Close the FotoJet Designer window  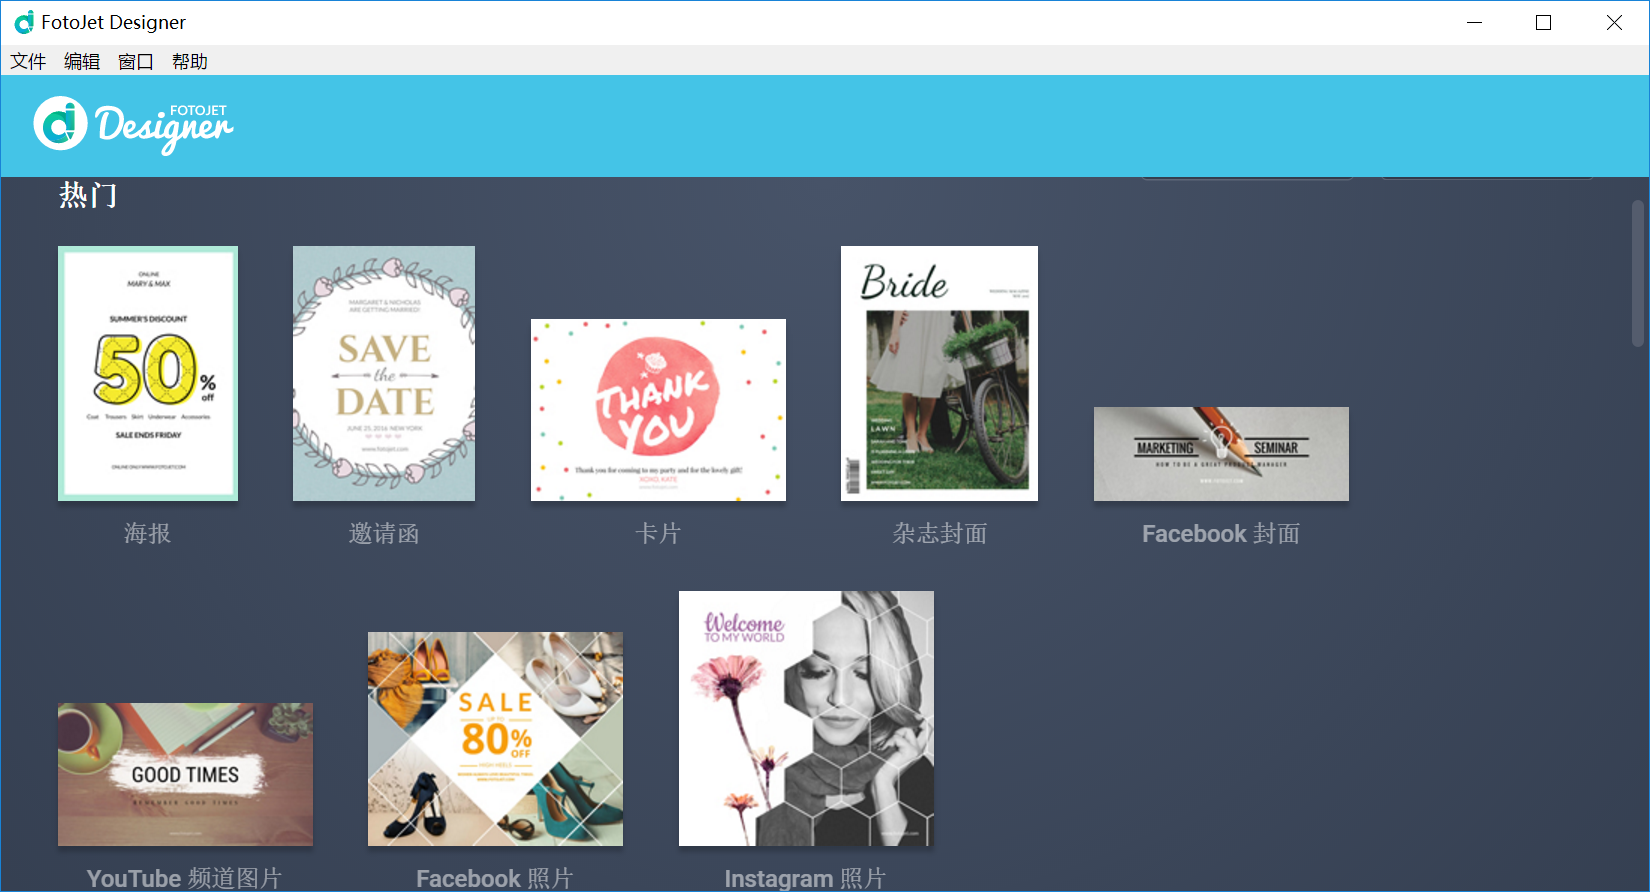click(1614, 22)
